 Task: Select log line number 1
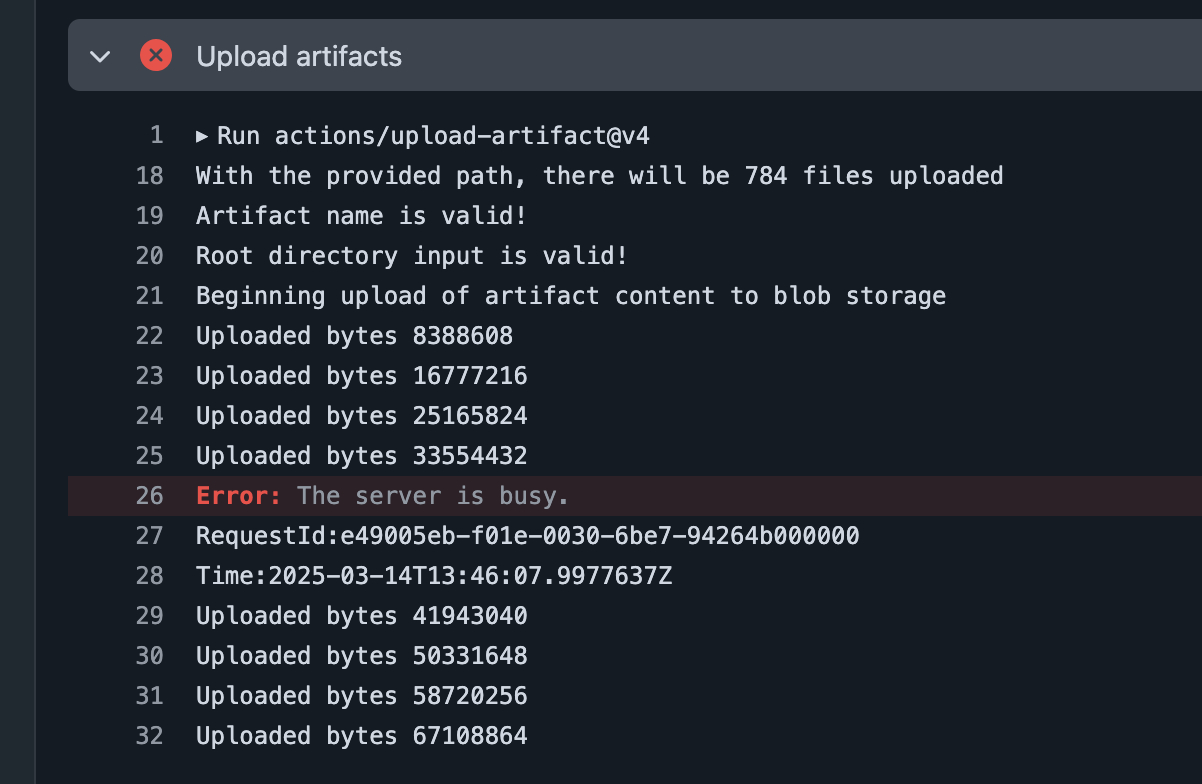pos(156,135)
